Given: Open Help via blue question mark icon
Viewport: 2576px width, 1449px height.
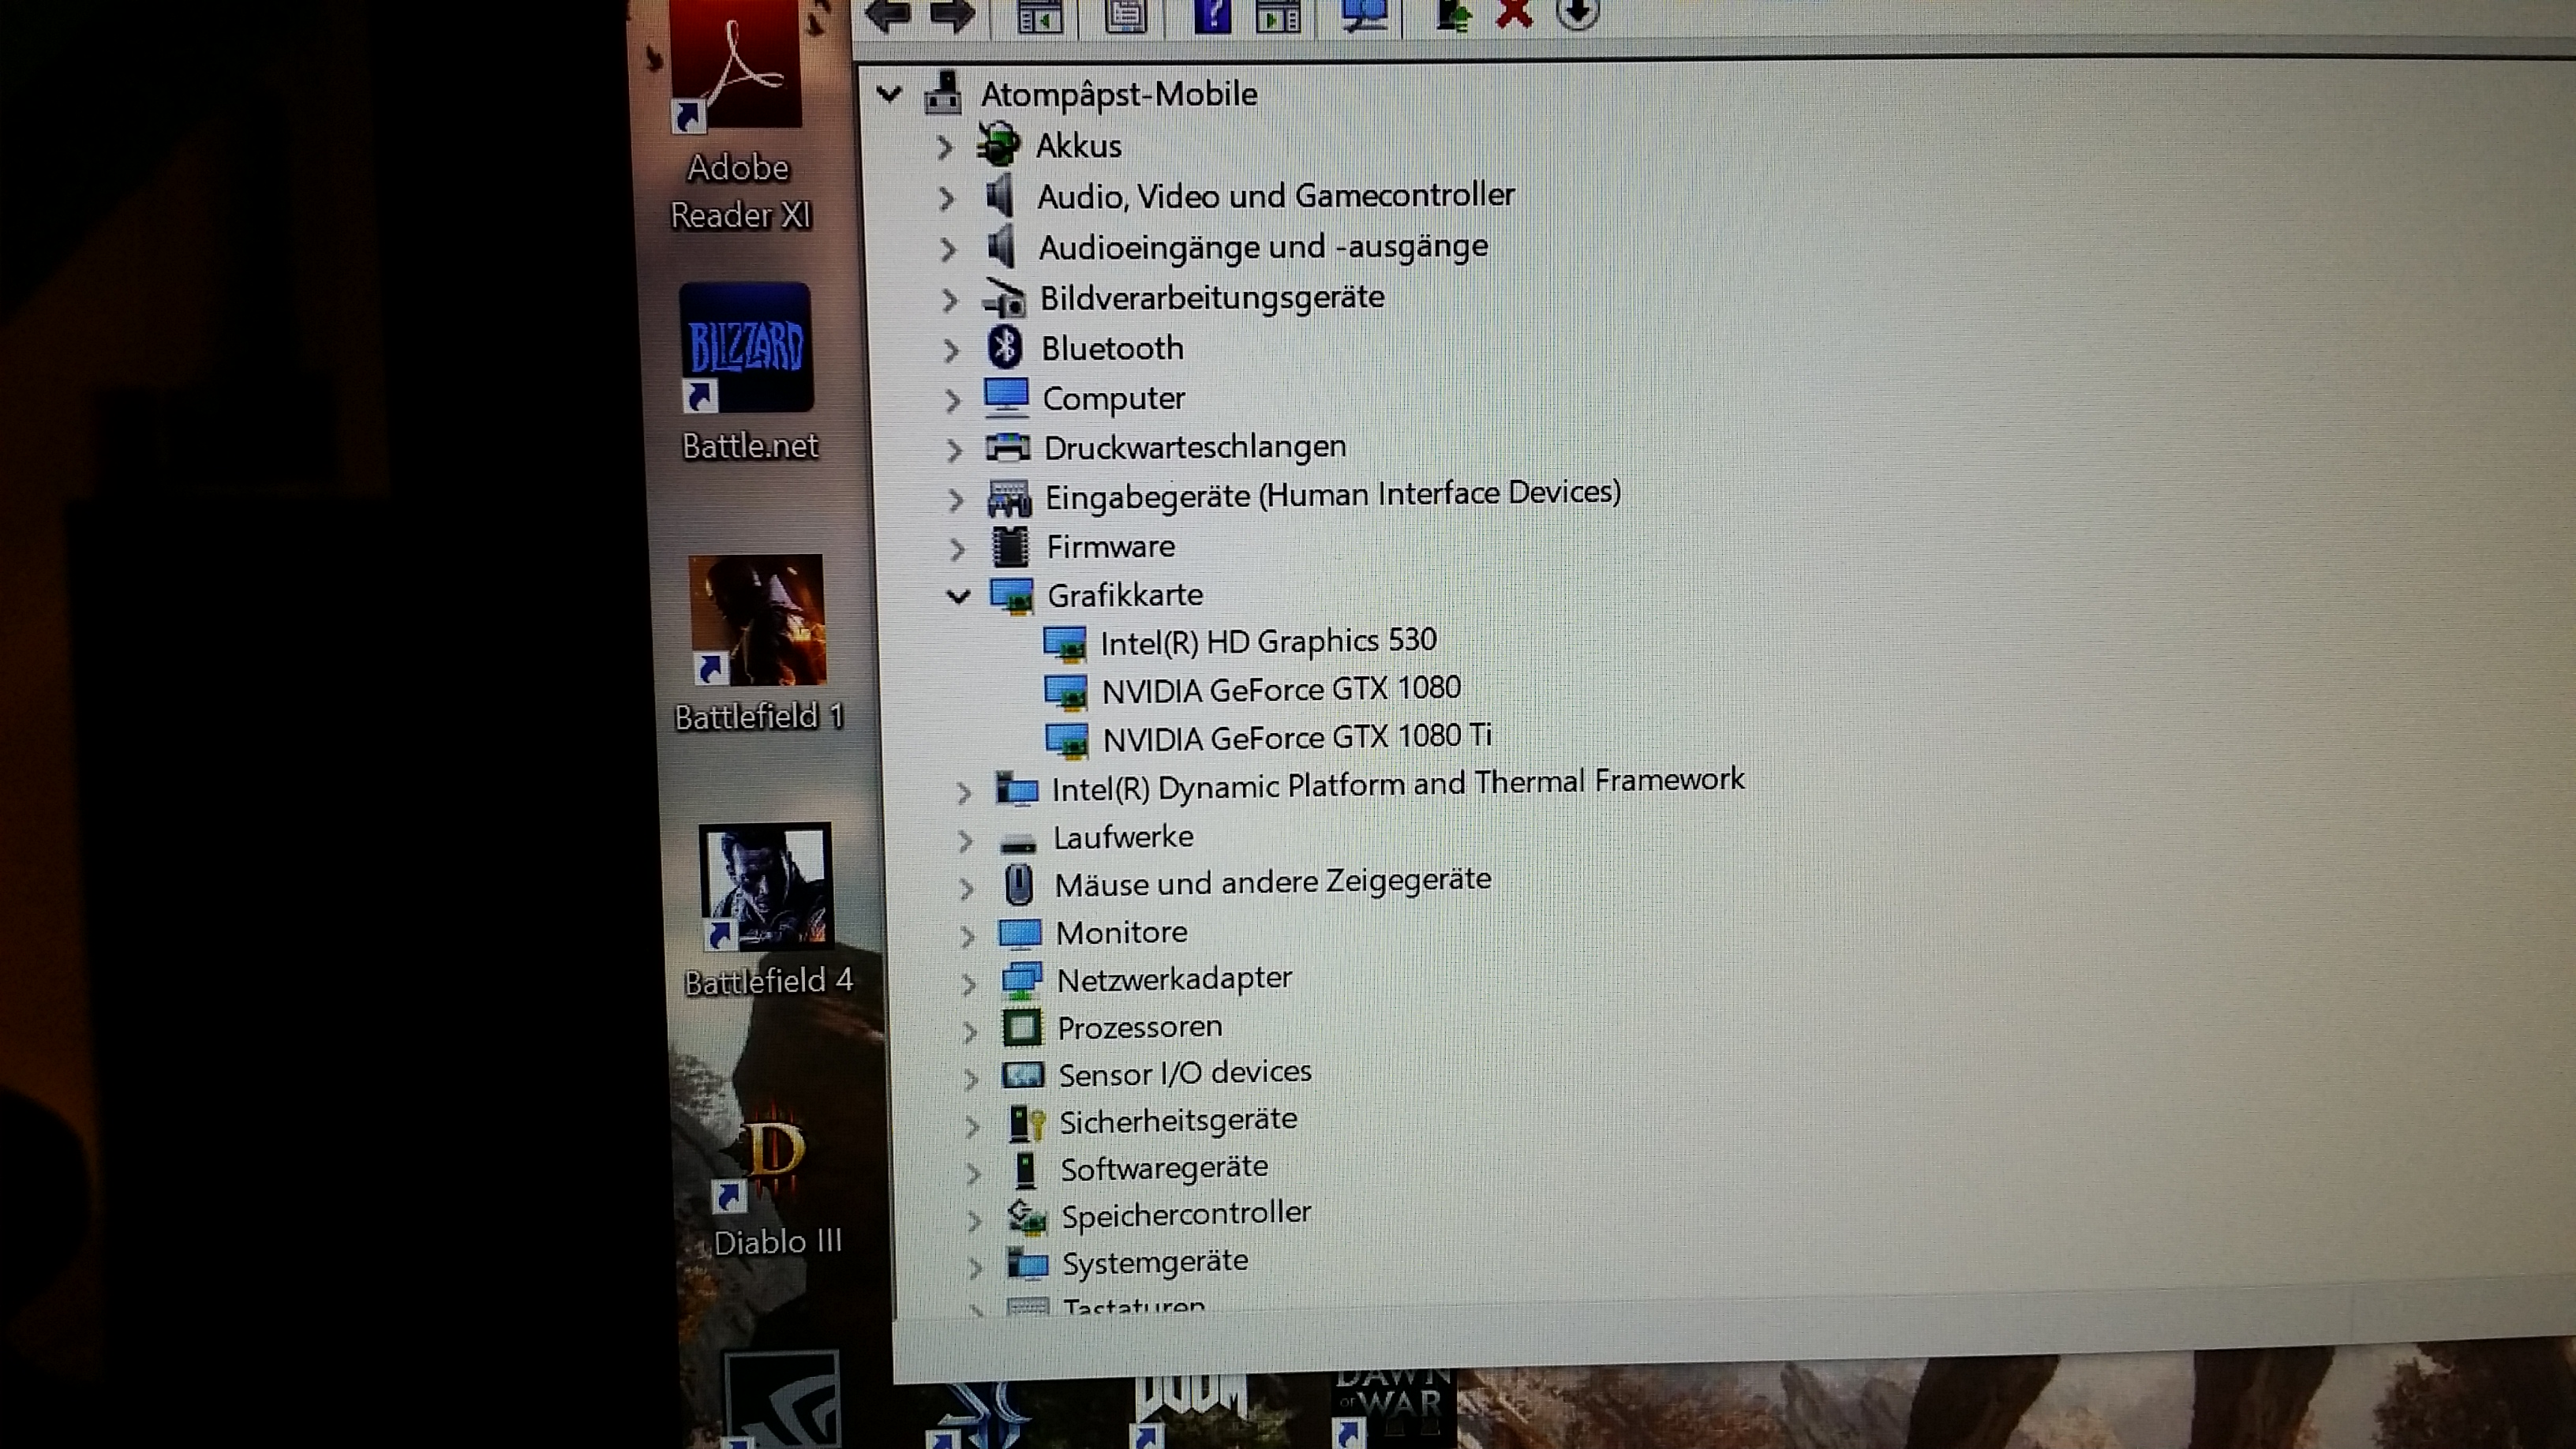Looking at the screenshot, I should click(x=1212, y=14).
